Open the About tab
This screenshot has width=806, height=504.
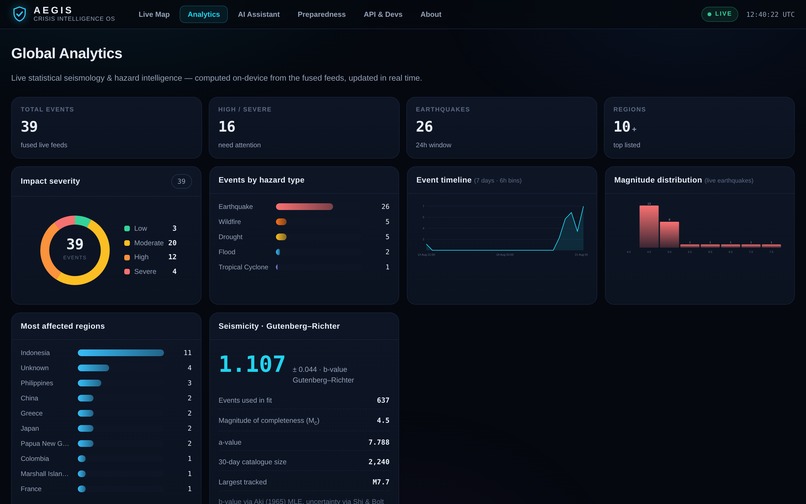coord(431,14)
